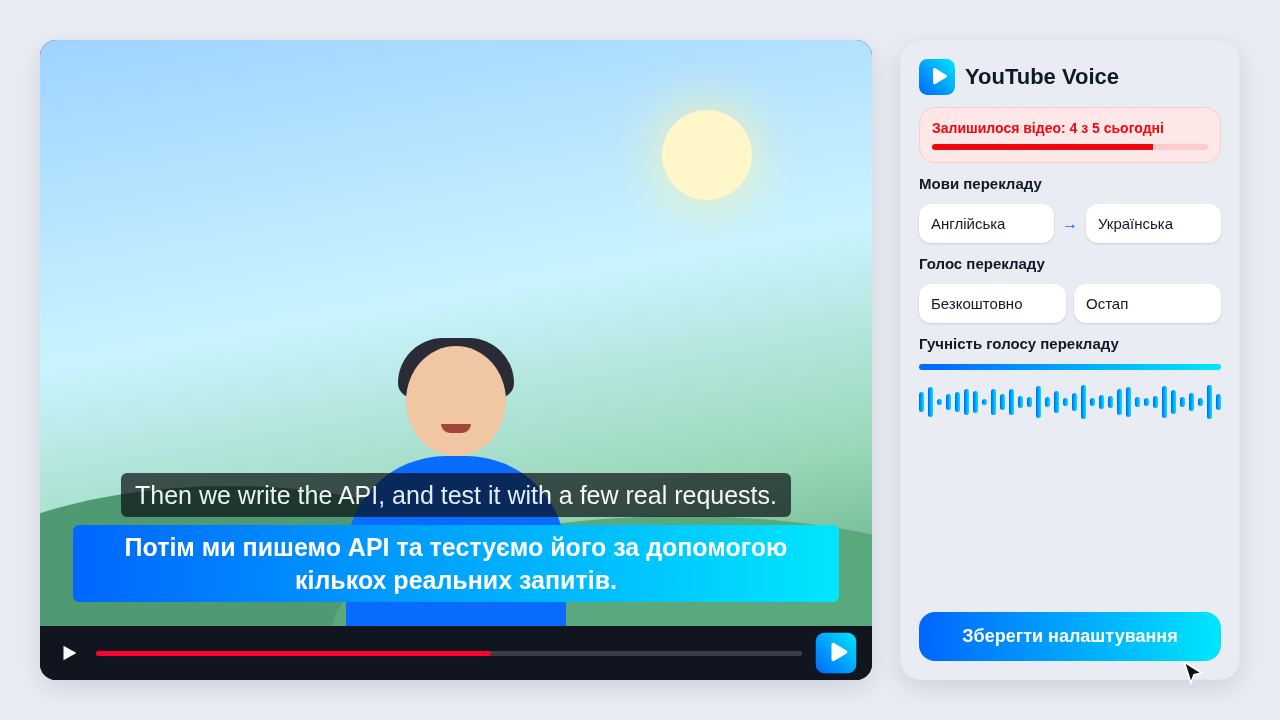Click the YouTube Voice icon in player bar
1280x720 pixels.
[x=836, y=653]
